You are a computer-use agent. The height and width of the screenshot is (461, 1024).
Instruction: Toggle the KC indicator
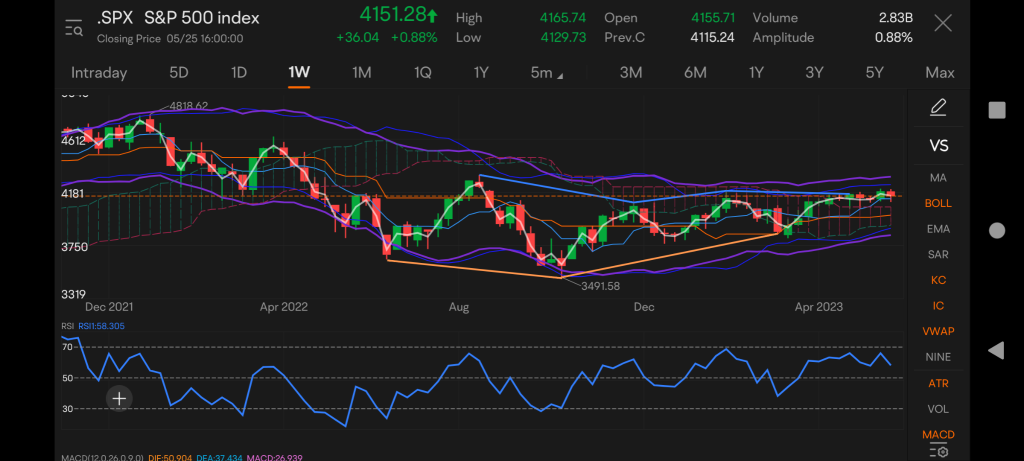pos(938,280)
